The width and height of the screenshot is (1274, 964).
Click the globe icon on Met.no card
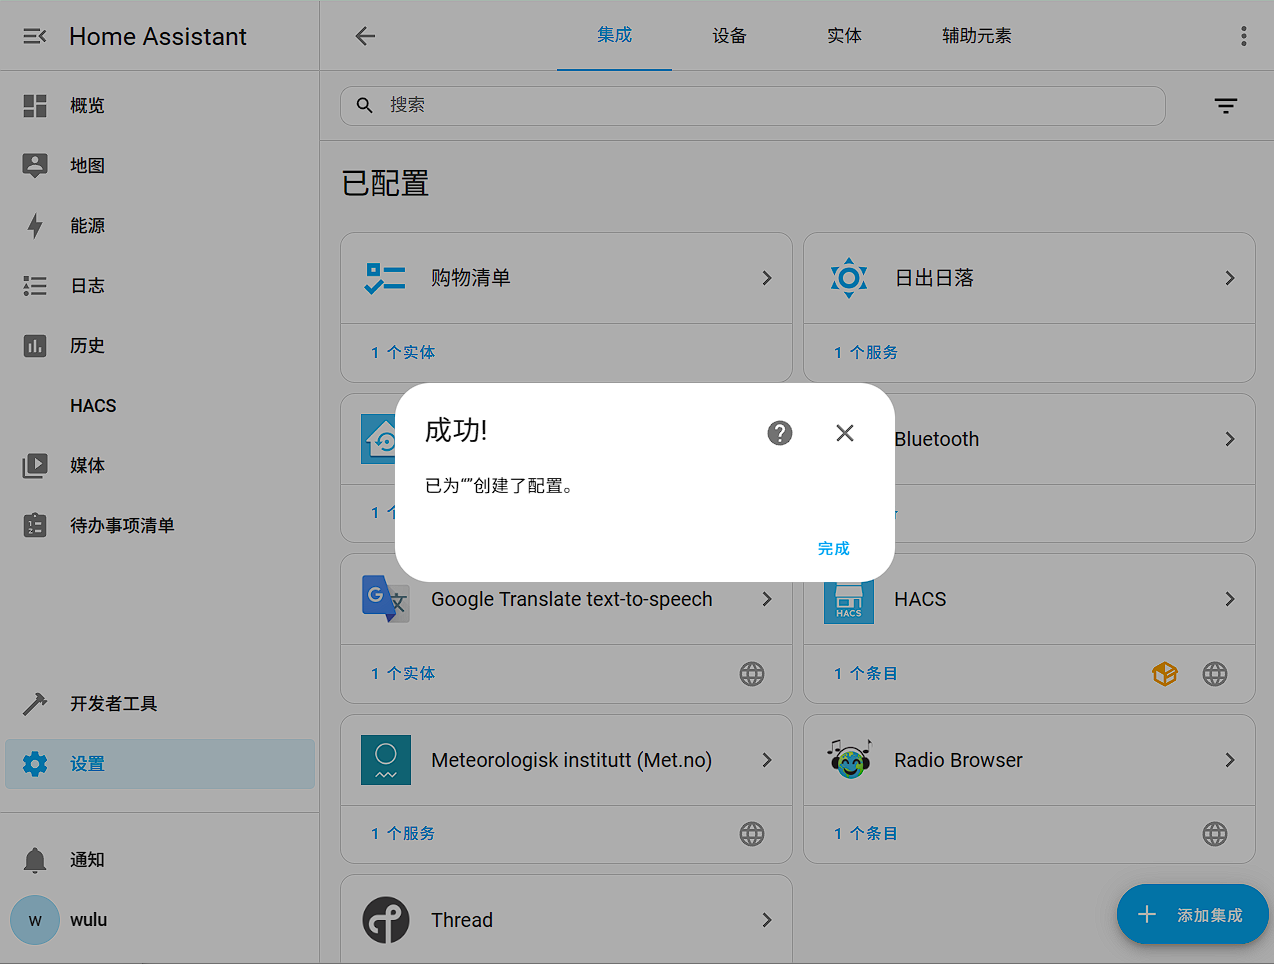point(752,834)
